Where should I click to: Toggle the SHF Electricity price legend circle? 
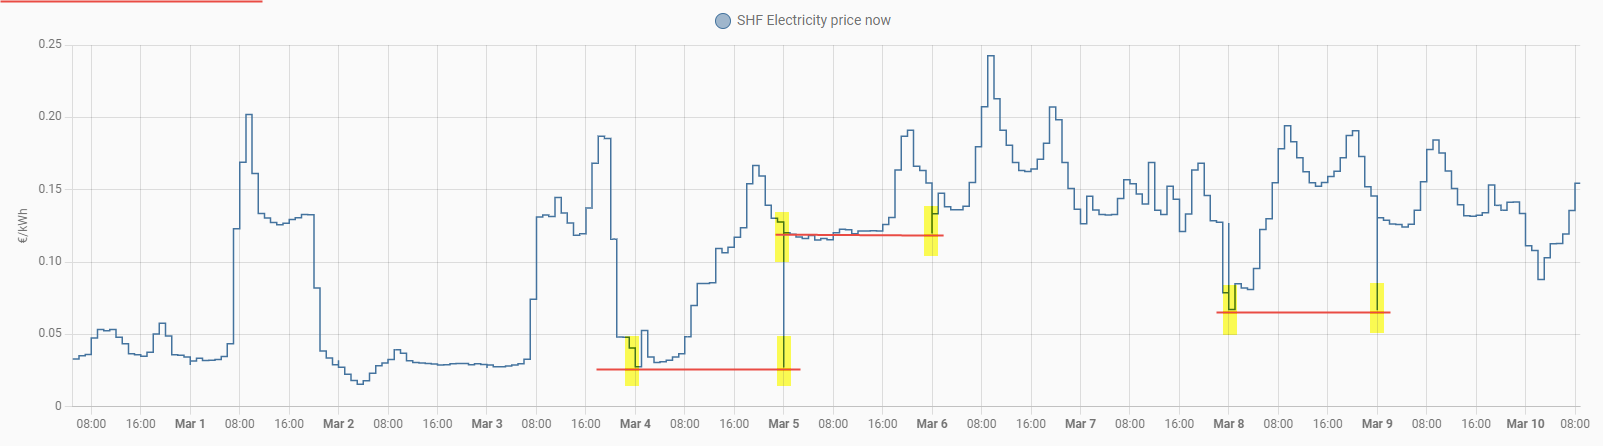pos(723,21)
